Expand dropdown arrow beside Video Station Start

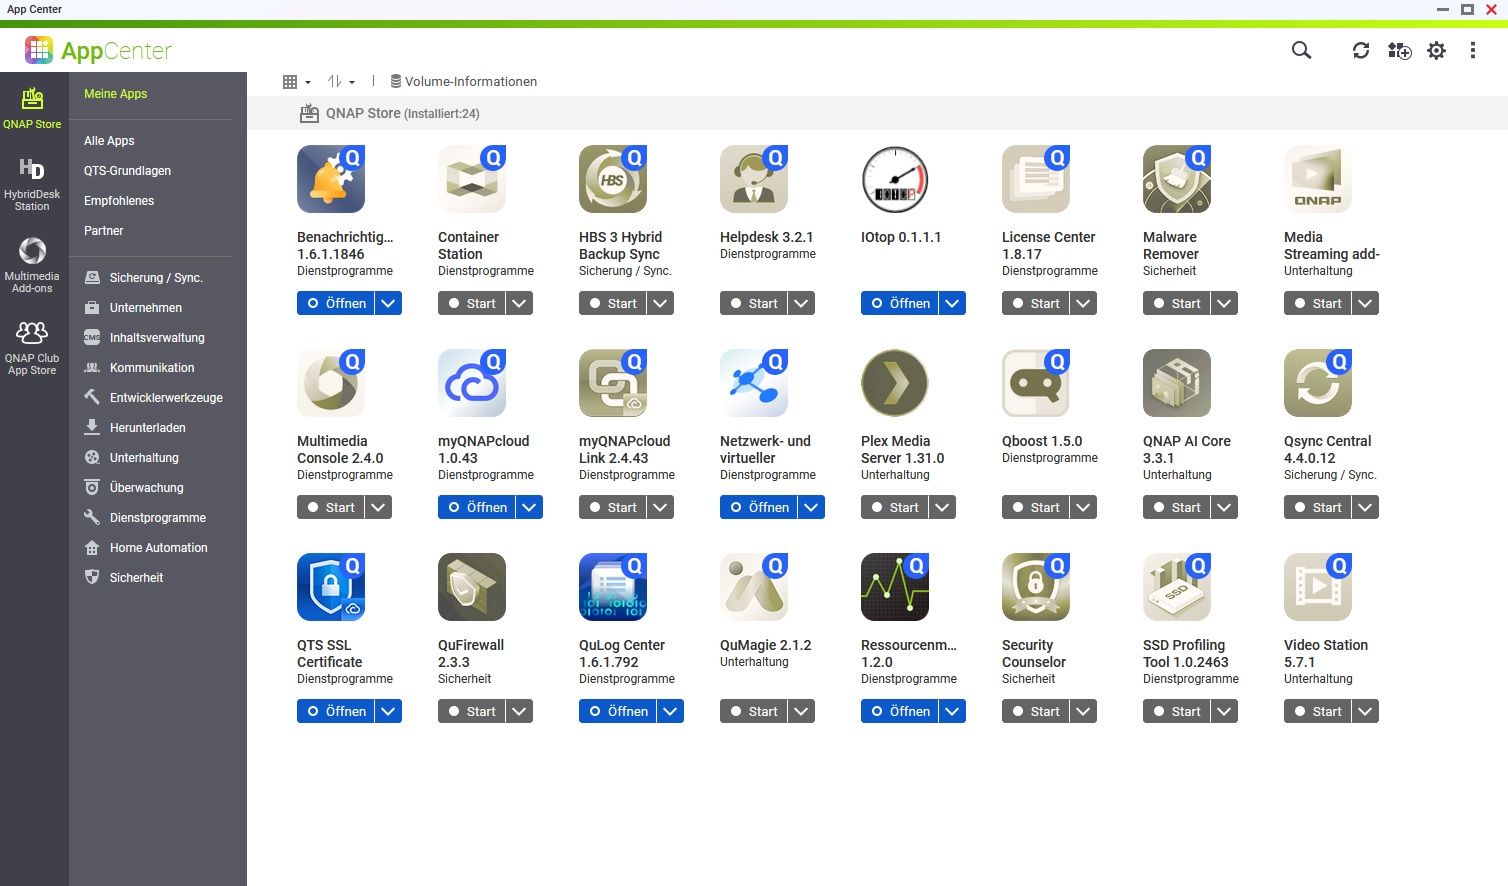tap(1366, 711)
